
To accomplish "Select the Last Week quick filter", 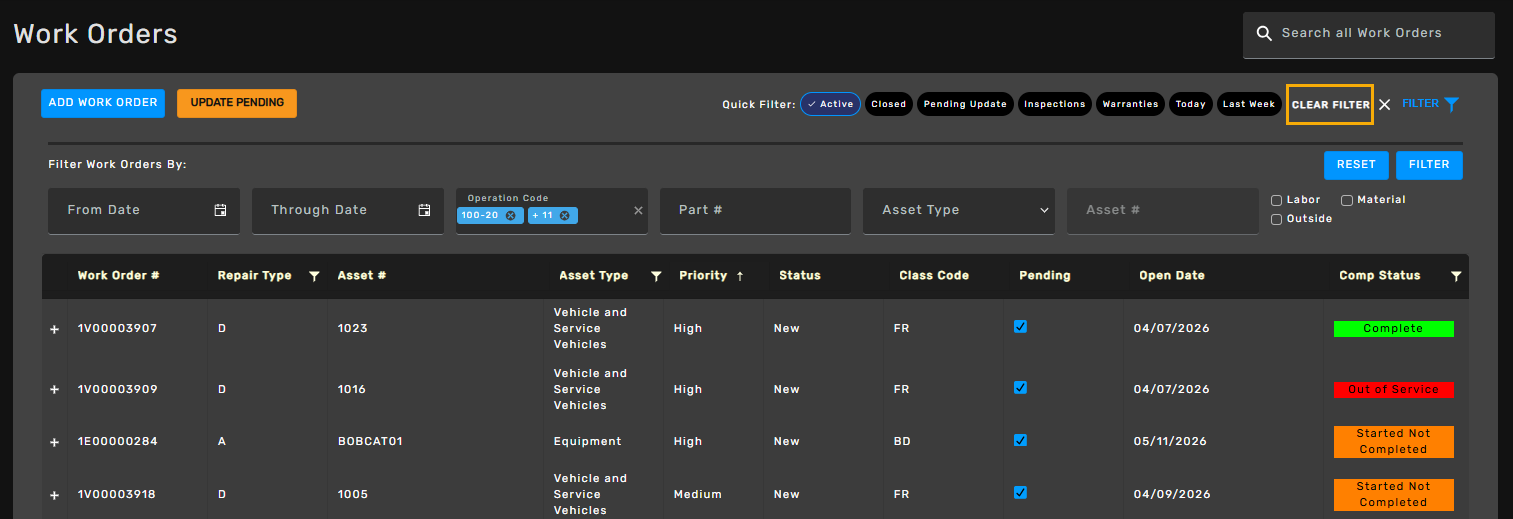I will (x=1249, y=104).
